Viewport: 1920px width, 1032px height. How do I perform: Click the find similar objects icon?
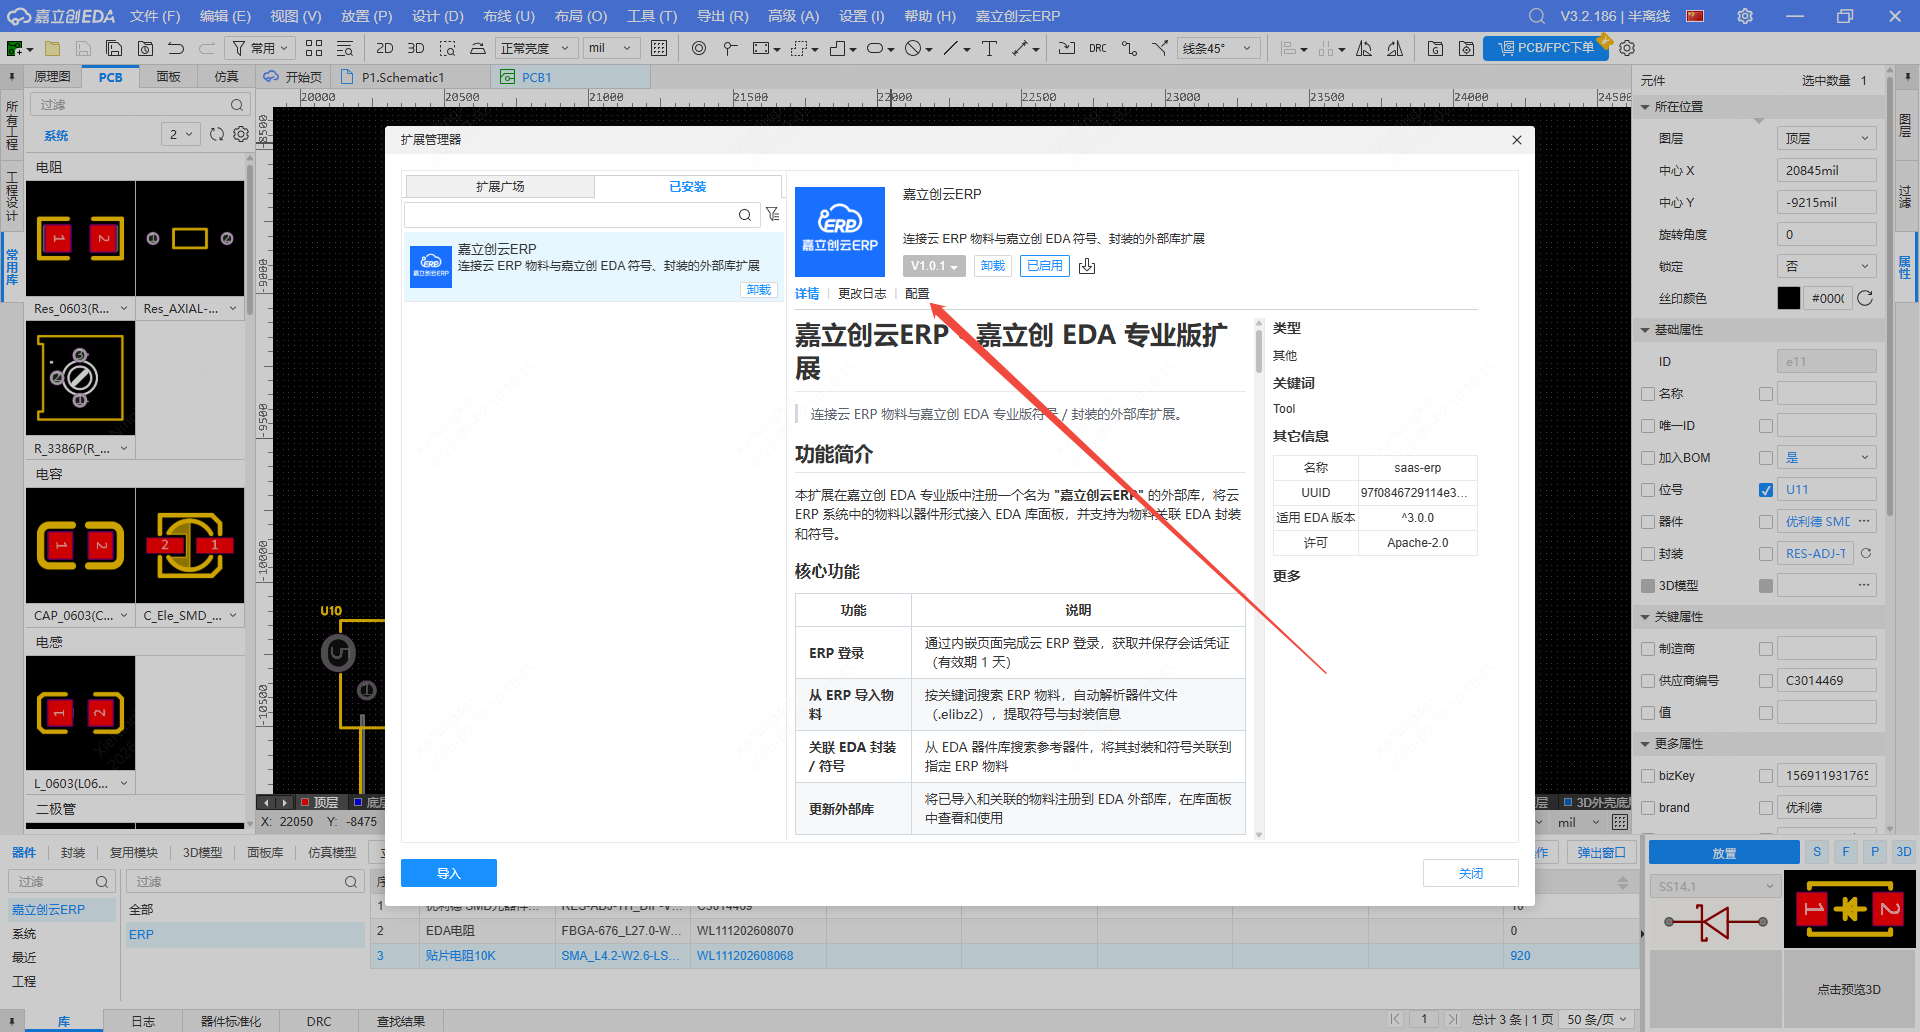click(x=345, y=48)
